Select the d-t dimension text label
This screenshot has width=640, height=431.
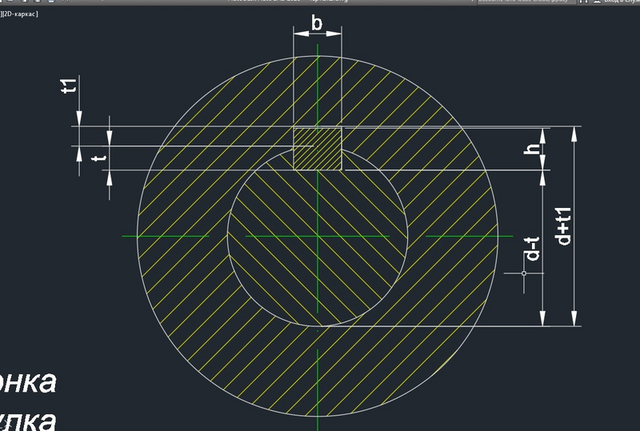pyautogui.click(x=532, y=249)
